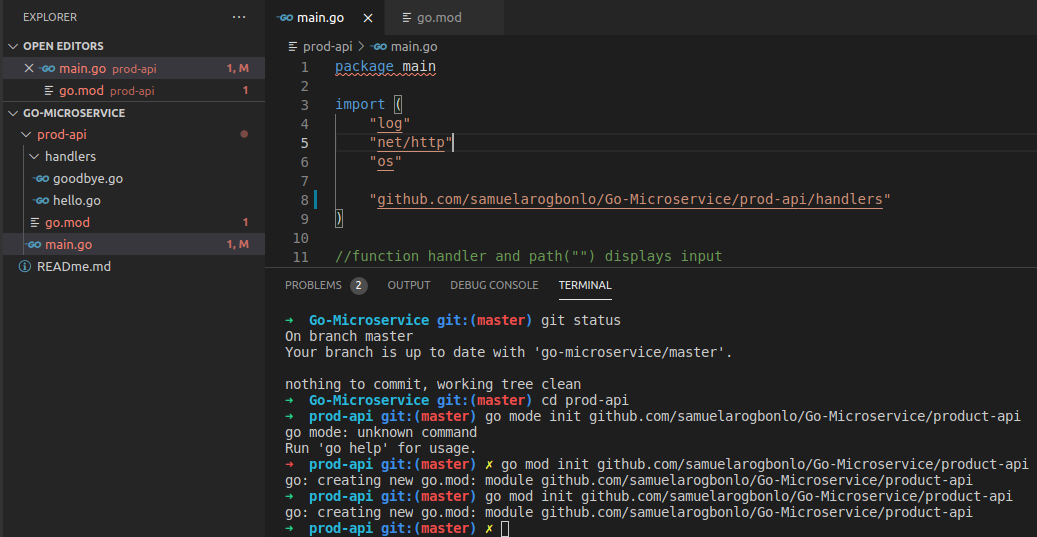Open Explorer more actions ellipsis menu
Screen dimensions: 1037x537
(x=238, y=17)
